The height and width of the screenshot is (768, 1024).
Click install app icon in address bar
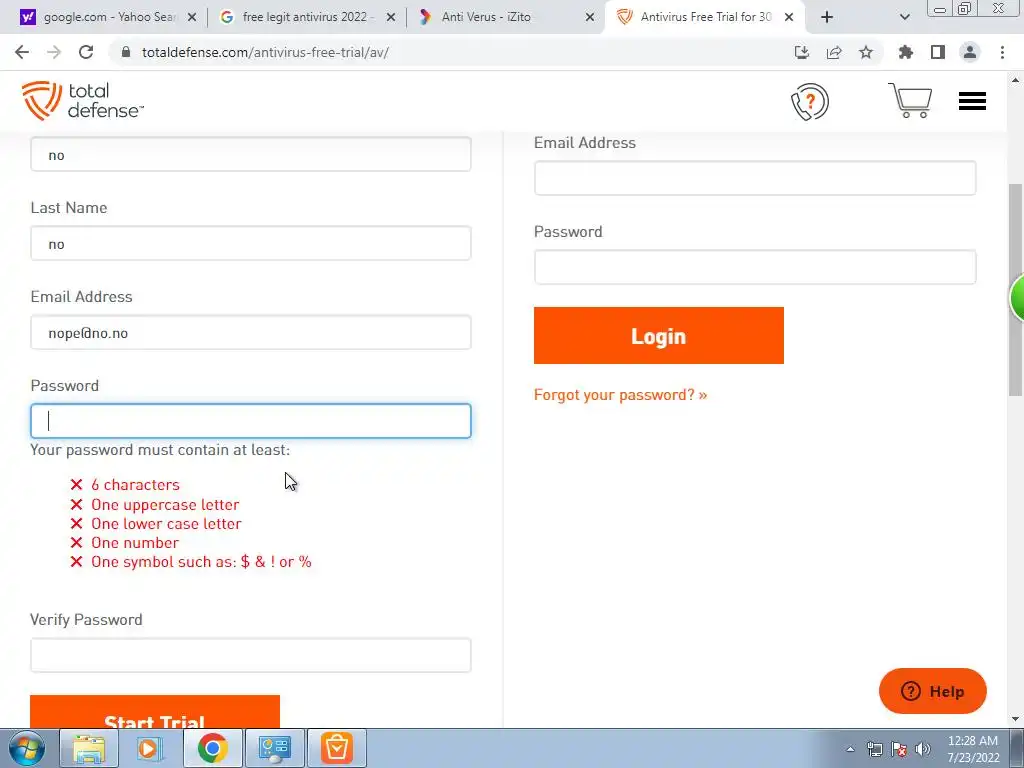[801, 52]
